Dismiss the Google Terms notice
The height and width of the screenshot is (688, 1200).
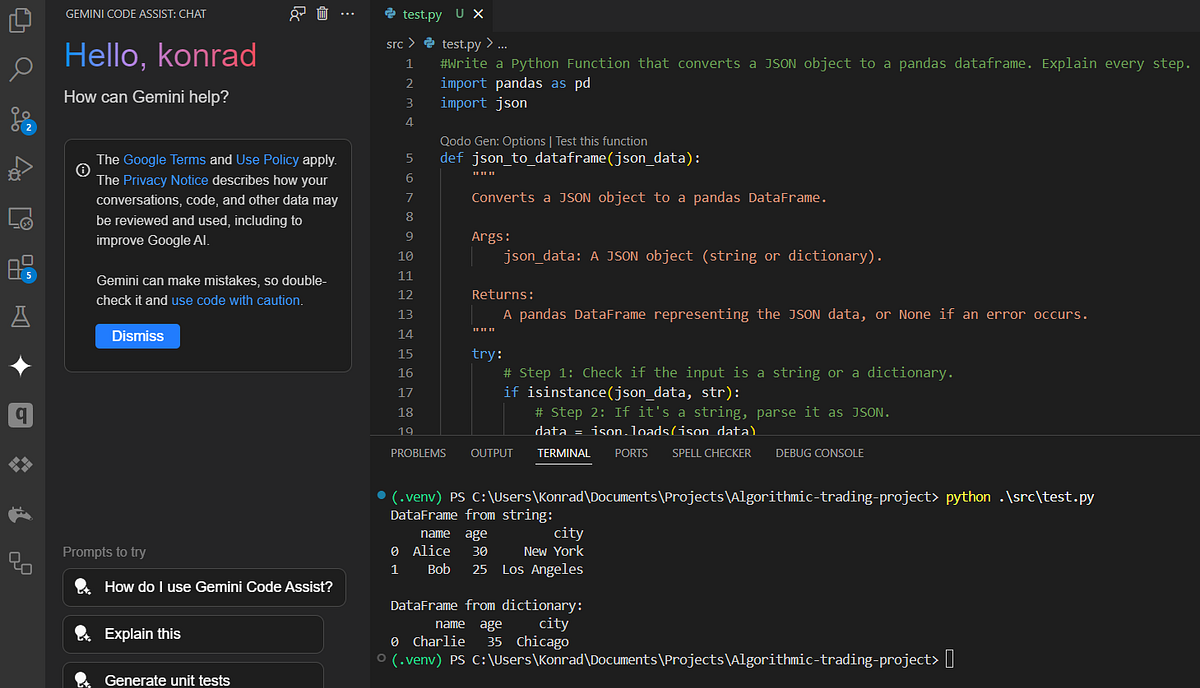coord(137,335)
